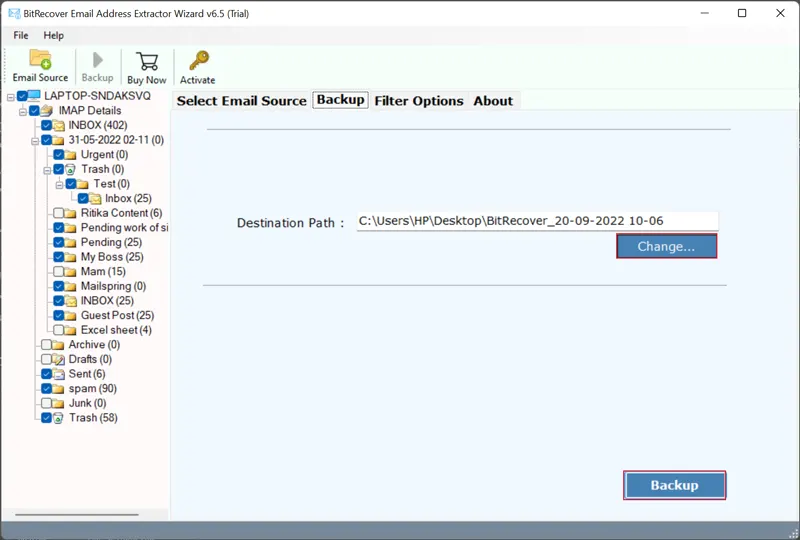
Task: Open the Help menu
Action: coord(54,35)
